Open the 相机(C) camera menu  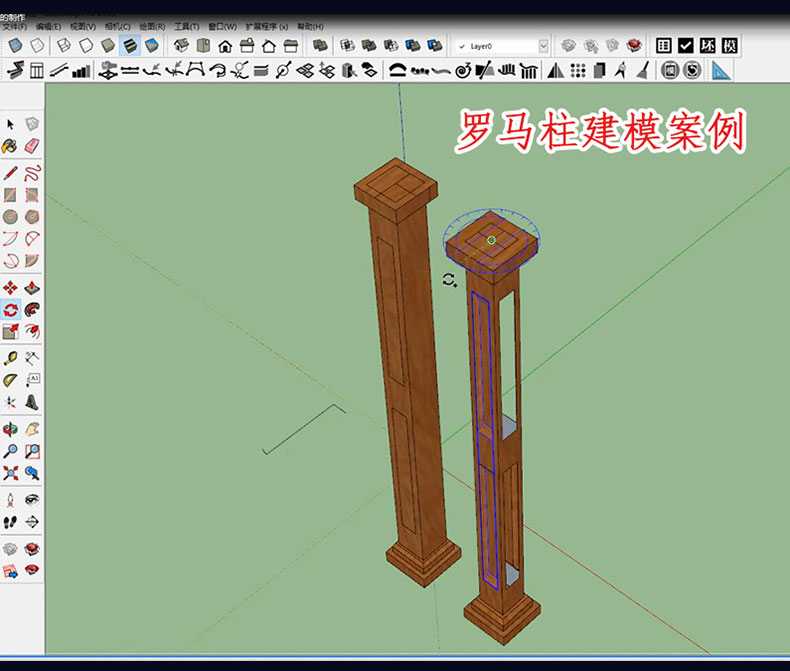tap(118, 26)
